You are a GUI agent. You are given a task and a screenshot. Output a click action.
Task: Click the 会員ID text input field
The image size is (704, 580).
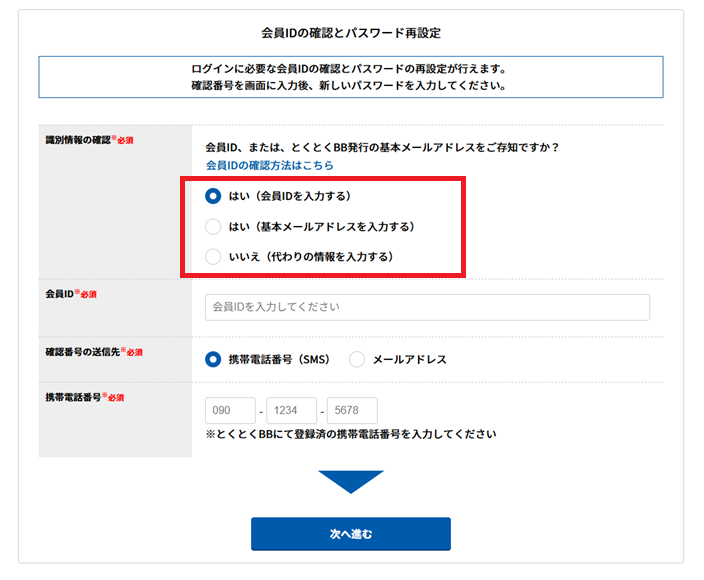click(x=427, y=307)
